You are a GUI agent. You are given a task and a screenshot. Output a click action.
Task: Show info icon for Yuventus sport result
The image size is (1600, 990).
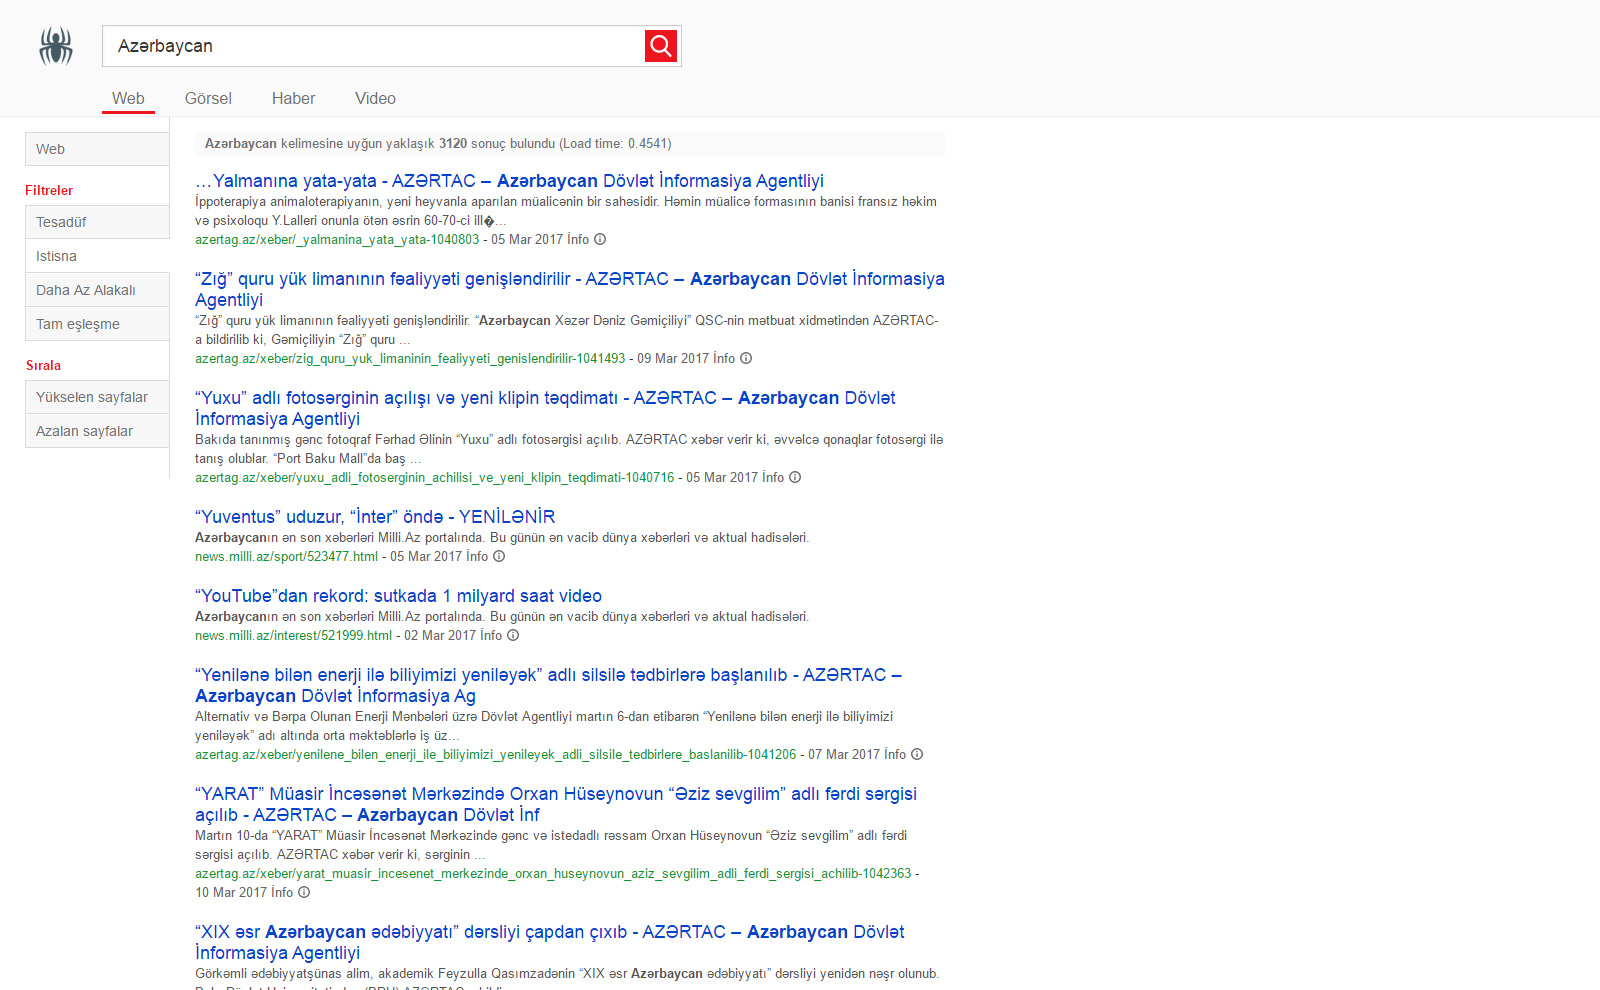click(x=499, y=557)
